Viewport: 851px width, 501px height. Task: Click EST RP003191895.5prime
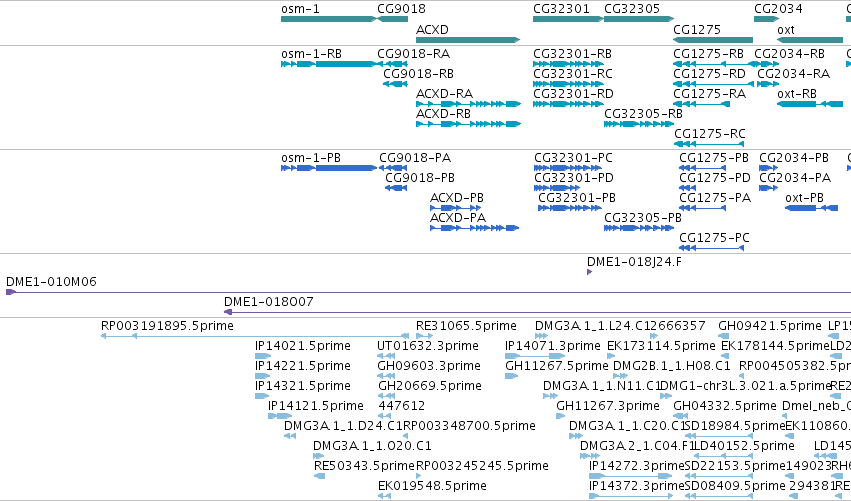pyautogui.click(x=255, y=336)
